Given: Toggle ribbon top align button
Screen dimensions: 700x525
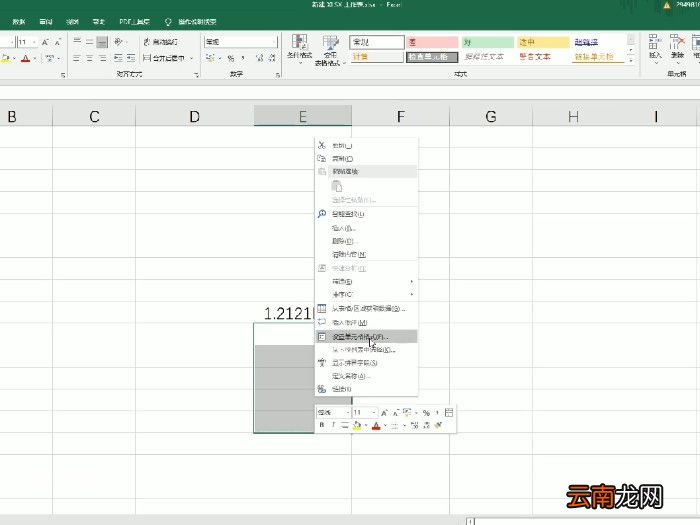Looking at the screenshot, I should point(77,42).
